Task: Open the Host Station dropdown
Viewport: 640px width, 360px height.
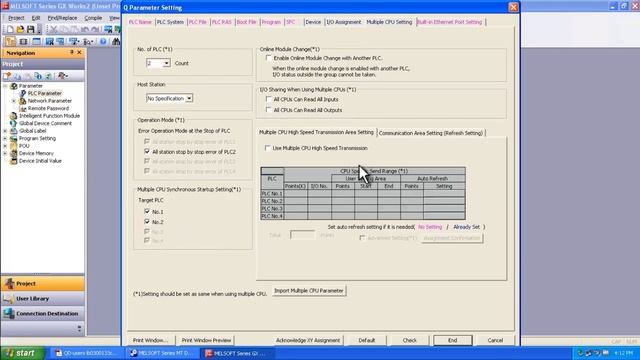Action: coord(189,98)
